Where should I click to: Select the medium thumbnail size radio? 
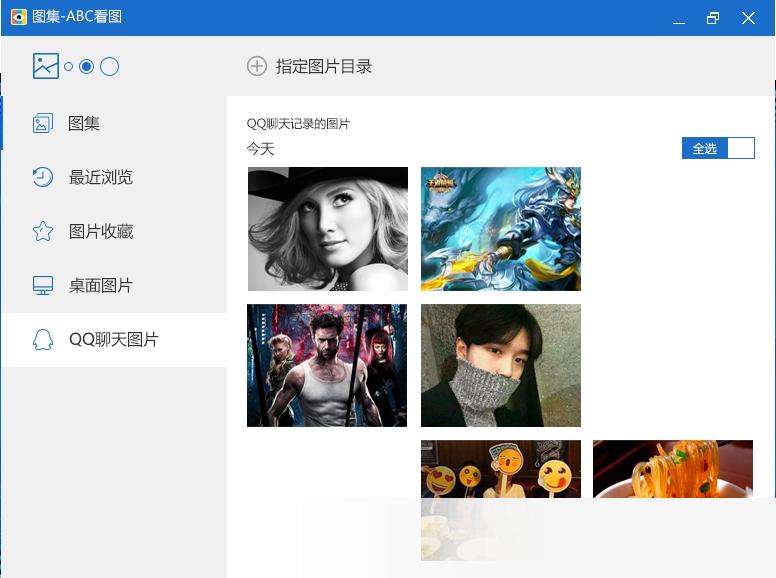coord(87,66)
